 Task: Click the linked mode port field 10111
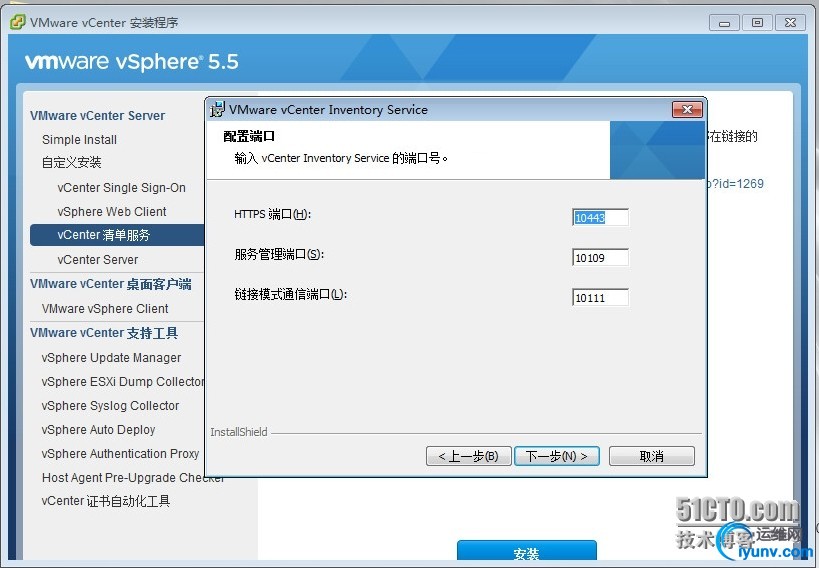pos(600,298)
